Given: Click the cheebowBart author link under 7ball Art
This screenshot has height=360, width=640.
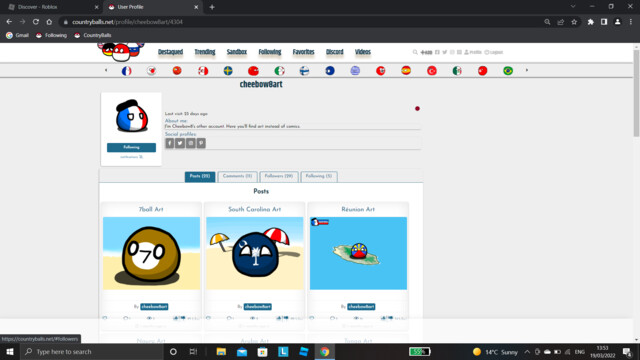Looking at the screenshot, I should coord(154,307).
